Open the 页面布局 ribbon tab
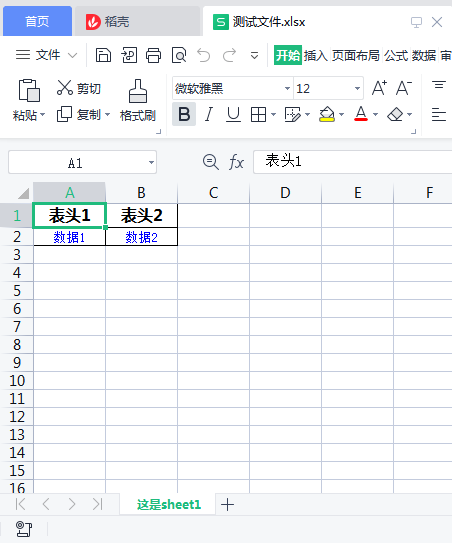Screen dimensions: 452x543 [356, 55]
